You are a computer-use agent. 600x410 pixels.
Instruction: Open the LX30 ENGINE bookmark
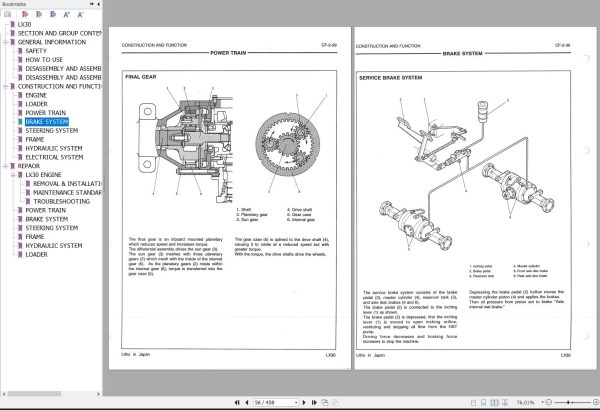(43, 175)
